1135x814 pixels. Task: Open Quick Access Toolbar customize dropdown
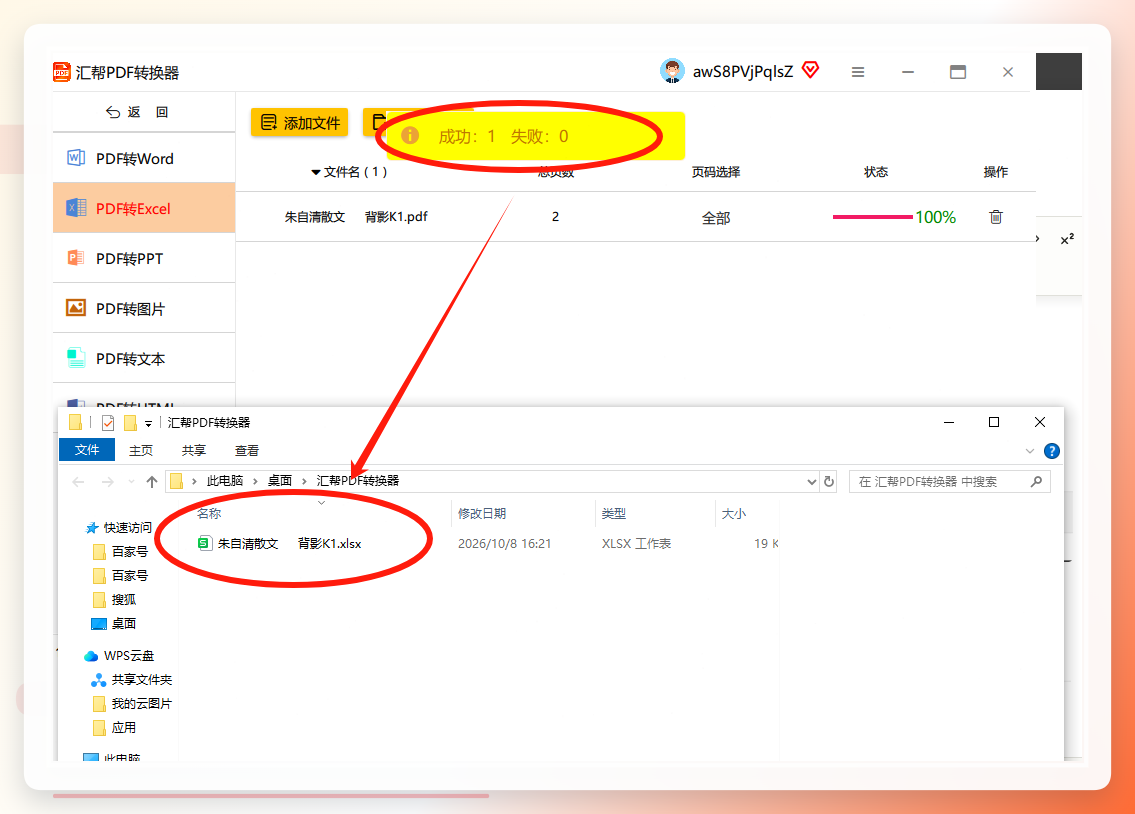coord(148,423)
